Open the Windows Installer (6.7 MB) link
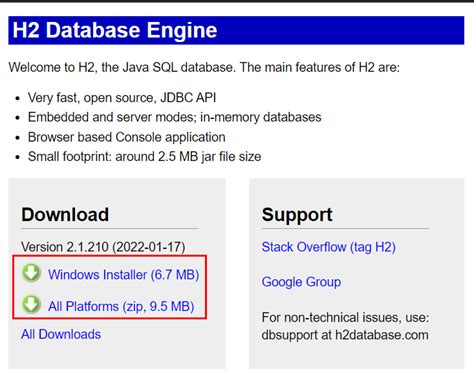Viewport: 474px width, 384px height. tap(123, 275)
